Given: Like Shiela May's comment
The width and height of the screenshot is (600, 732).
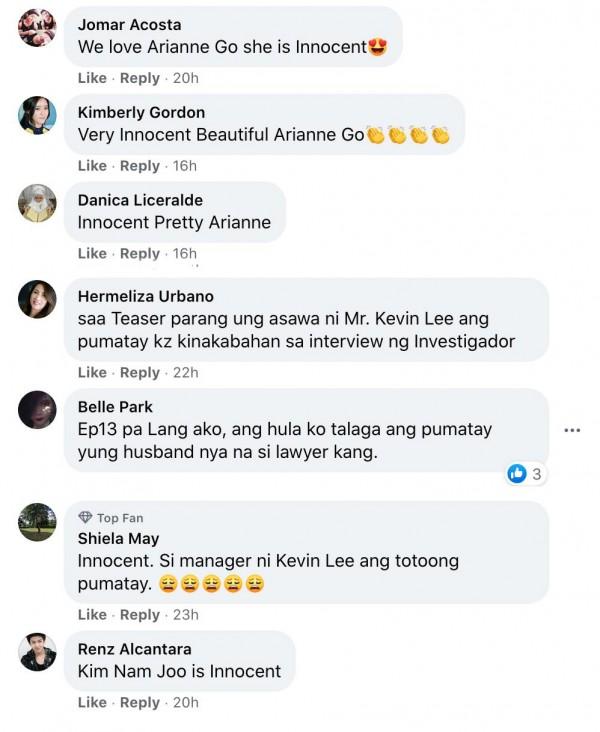Looking at the screenshot, I should tap(92, 615).
